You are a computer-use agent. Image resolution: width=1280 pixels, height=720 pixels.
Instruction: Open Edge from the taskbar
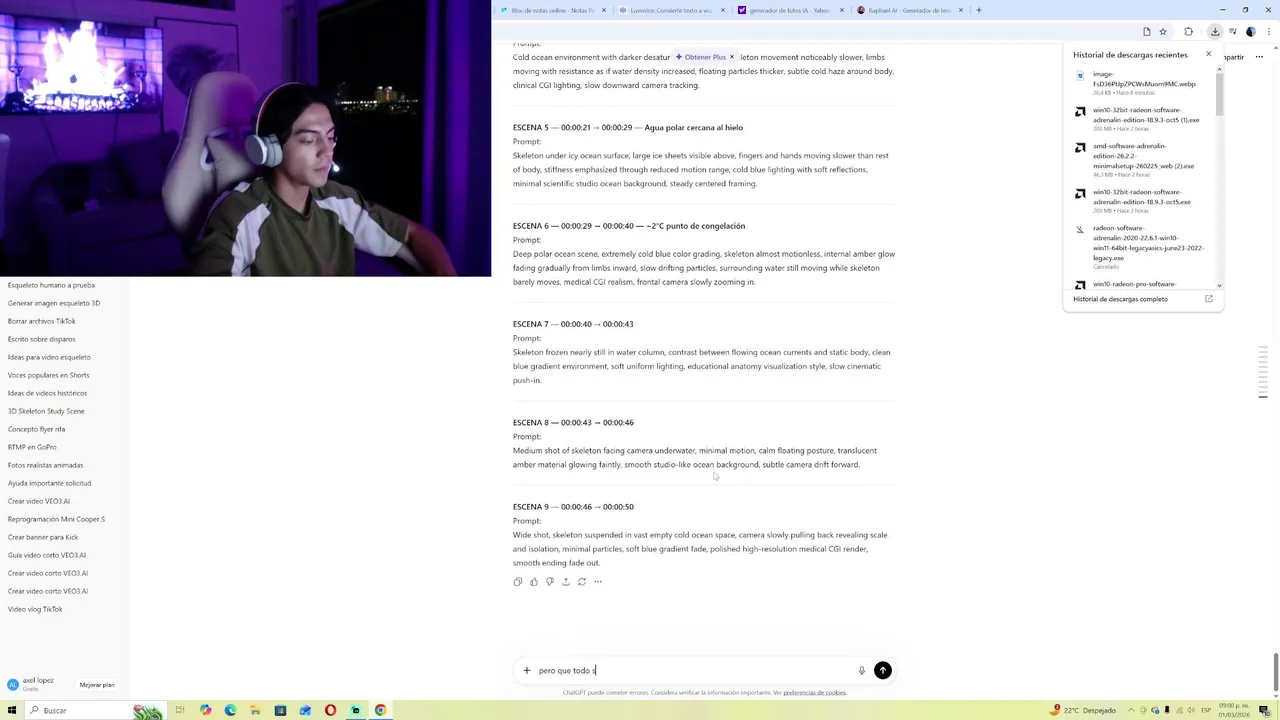point(230,710)
